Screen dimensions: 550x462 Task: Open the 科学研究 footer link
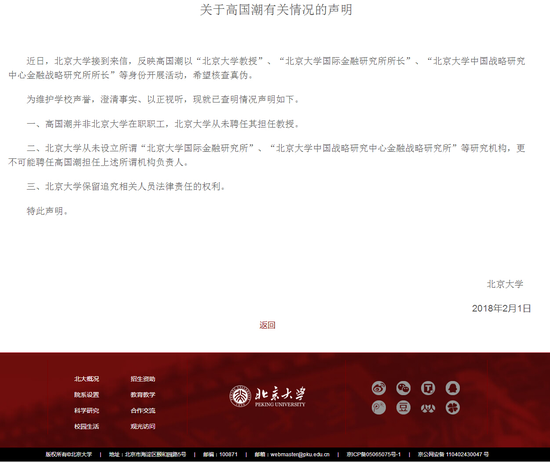(x=86, y=410)
